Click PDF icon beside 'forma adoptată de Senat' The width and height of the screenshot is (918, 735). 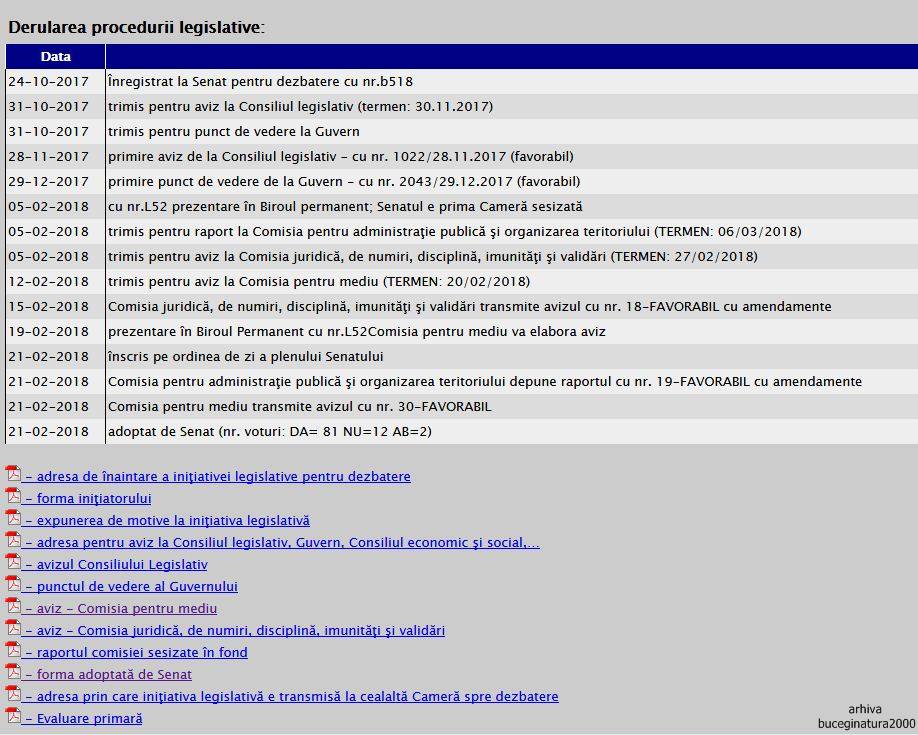click(x=13, y=672)
